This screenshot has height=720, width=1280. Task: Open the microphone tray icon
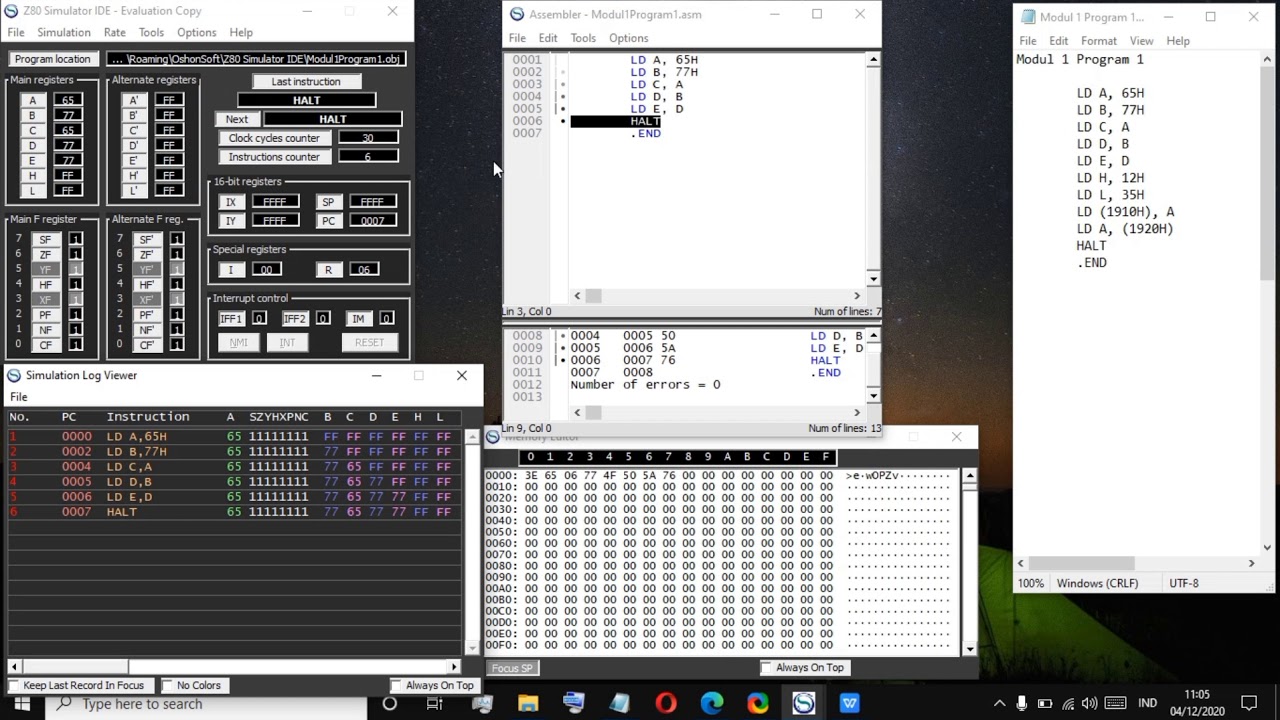(1022, 704)
